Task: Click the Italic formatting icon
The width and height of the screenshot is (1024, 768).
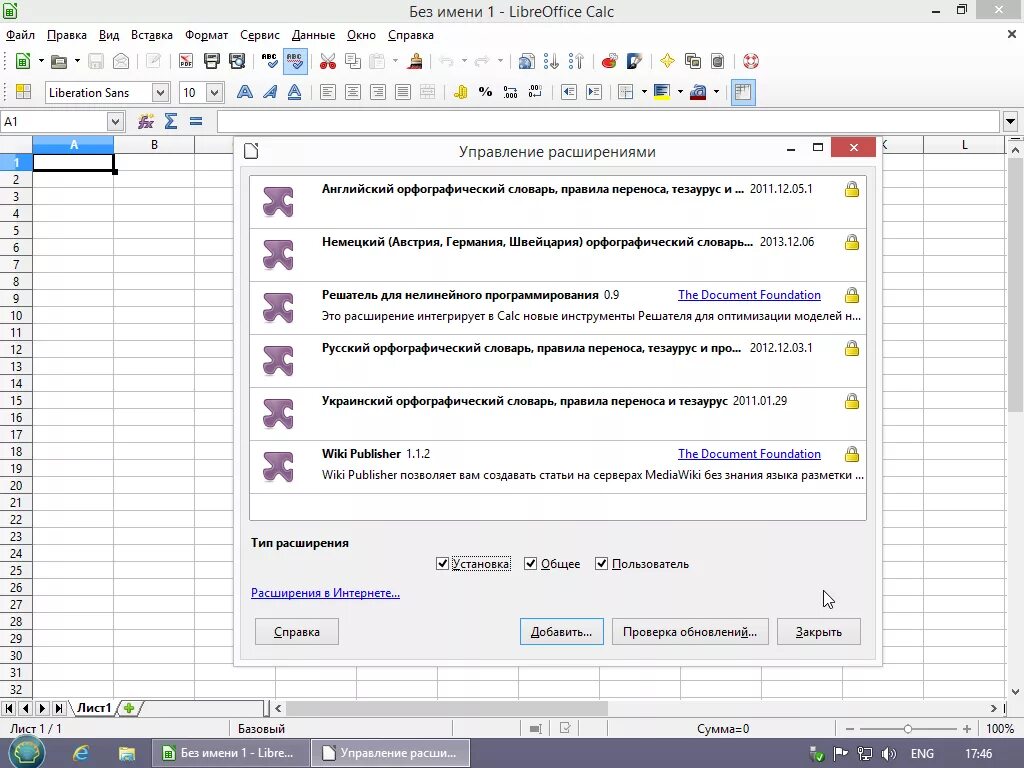Action: 270,93
